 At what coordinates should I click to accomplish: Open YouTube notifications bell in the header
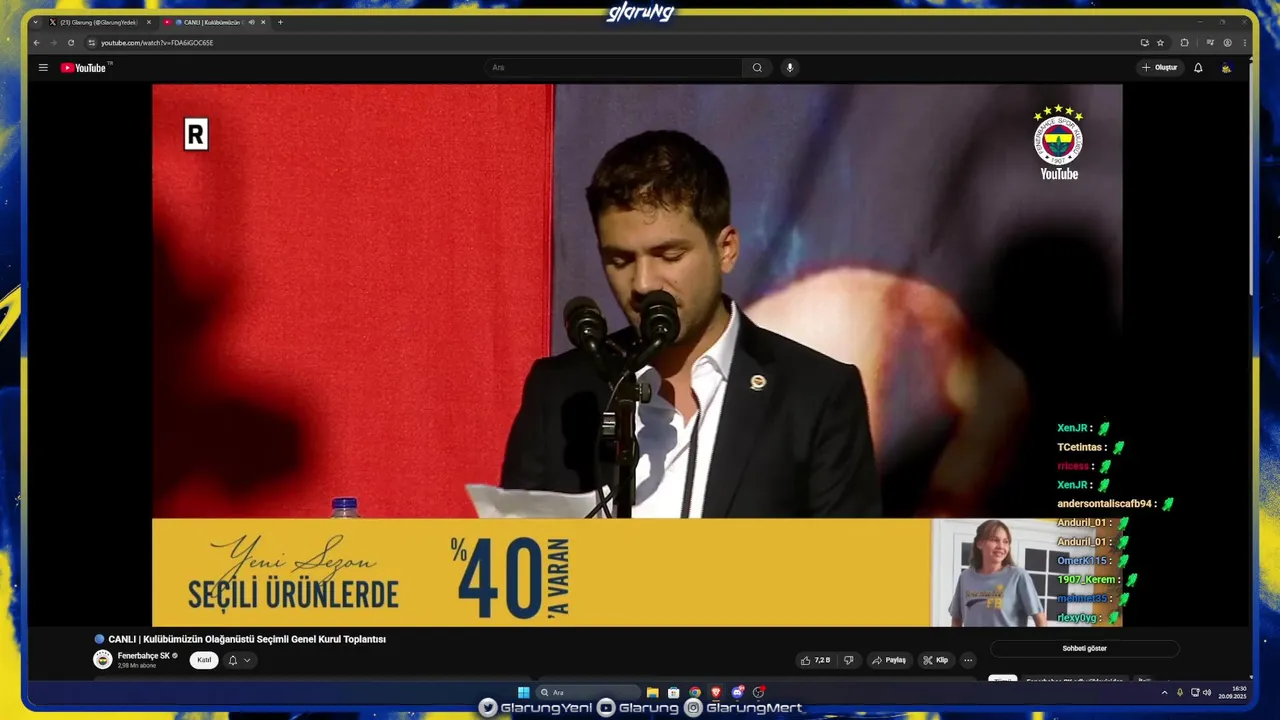click(x=1198, y=68)
